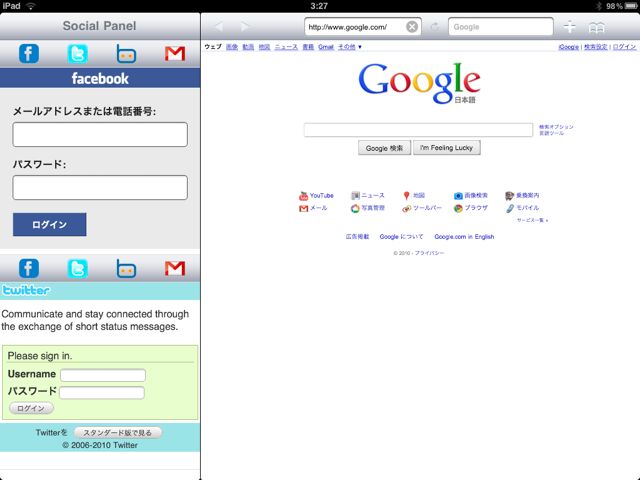The height and width of the screenshot is (480, 640).
Task: Open 動画 link in Google top bar
Action: [248, 47]
